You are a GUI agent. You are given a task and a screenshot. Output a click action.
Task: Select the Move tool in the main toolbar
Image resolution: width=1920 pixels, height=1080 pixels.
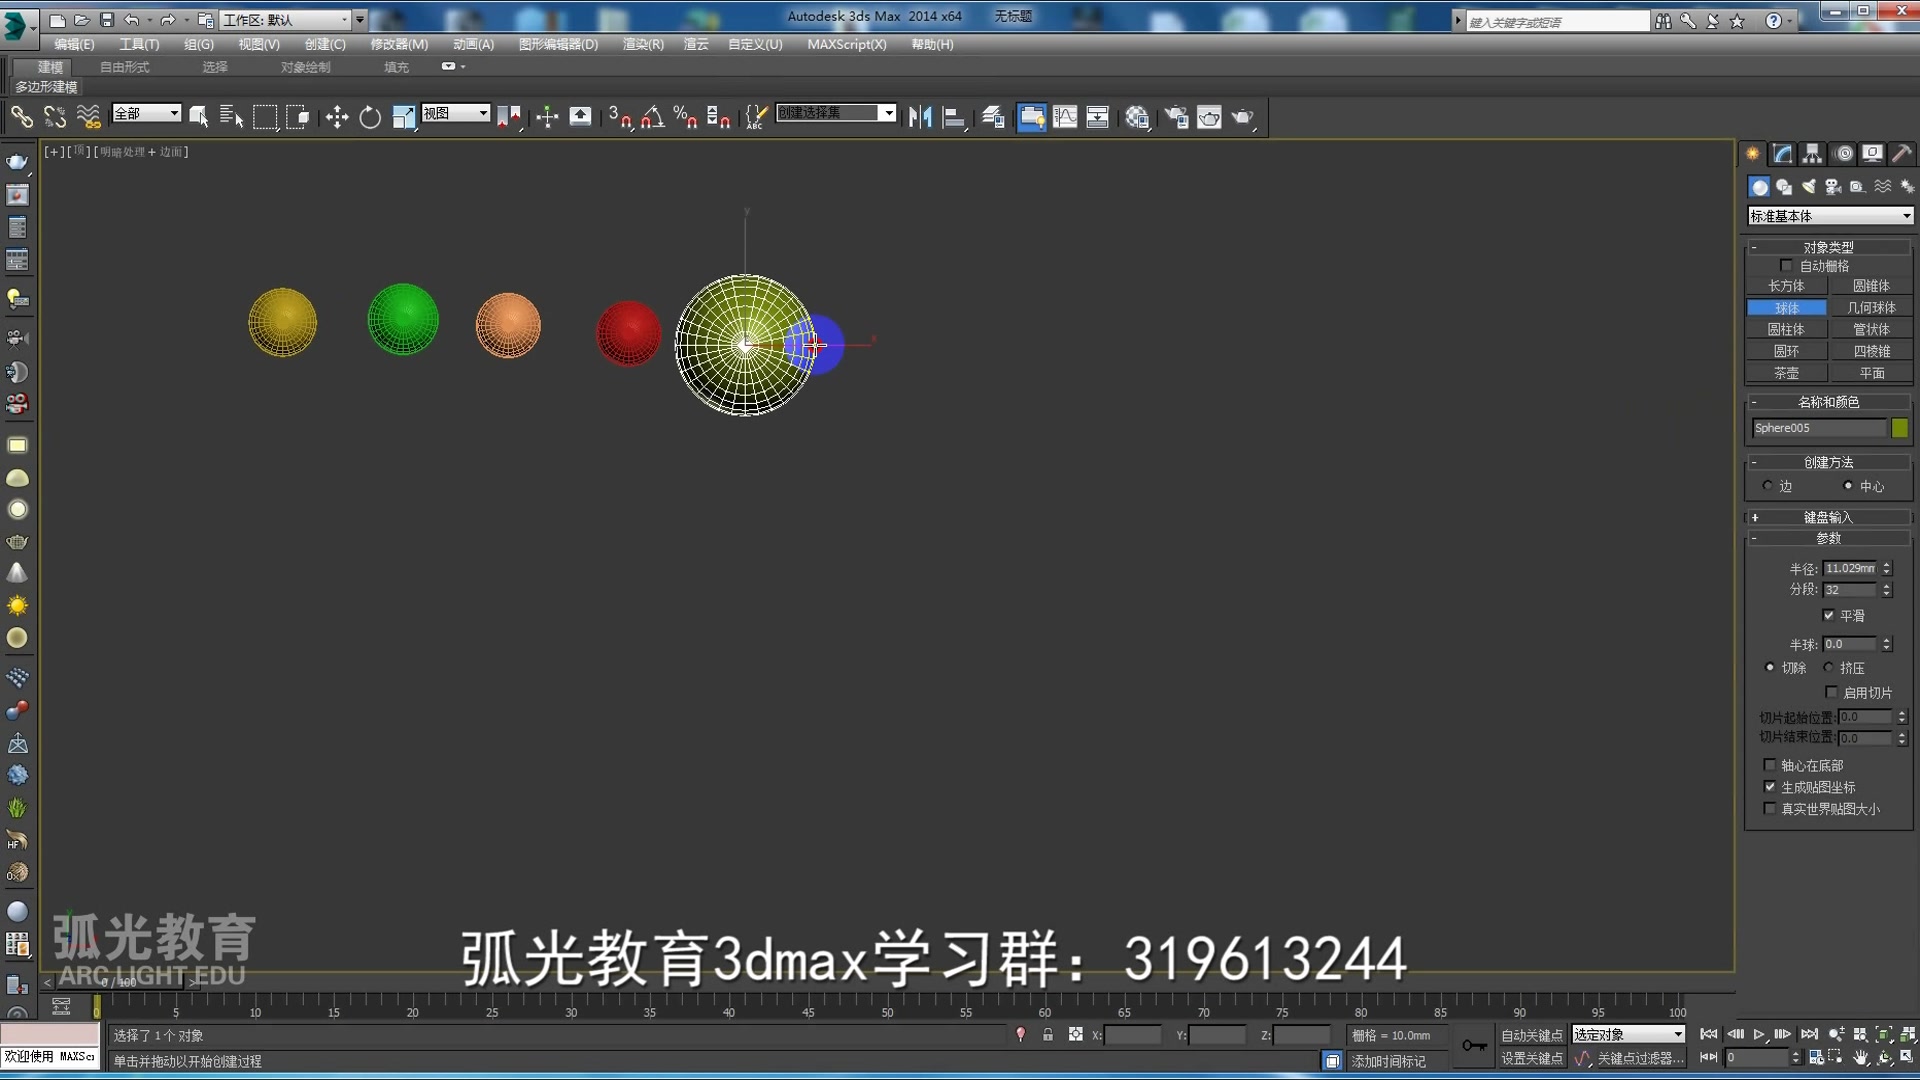[x=337, y=117]
